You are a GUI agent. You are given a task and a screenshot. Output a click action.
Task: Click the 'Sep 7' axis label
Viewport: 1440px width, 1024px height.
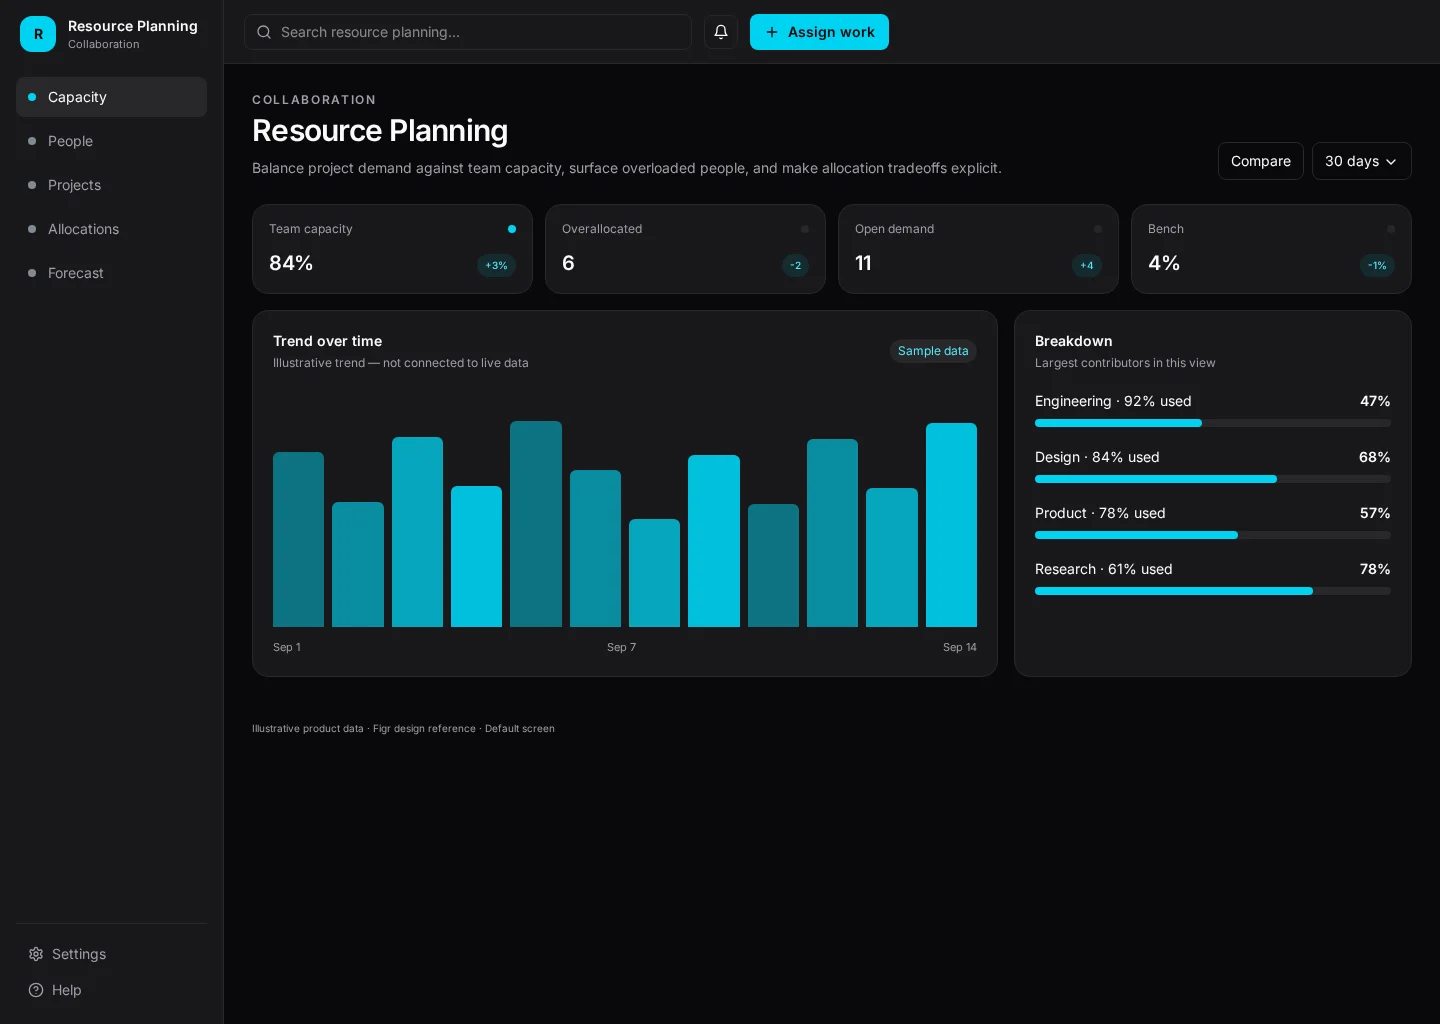(x=621, y=647)
